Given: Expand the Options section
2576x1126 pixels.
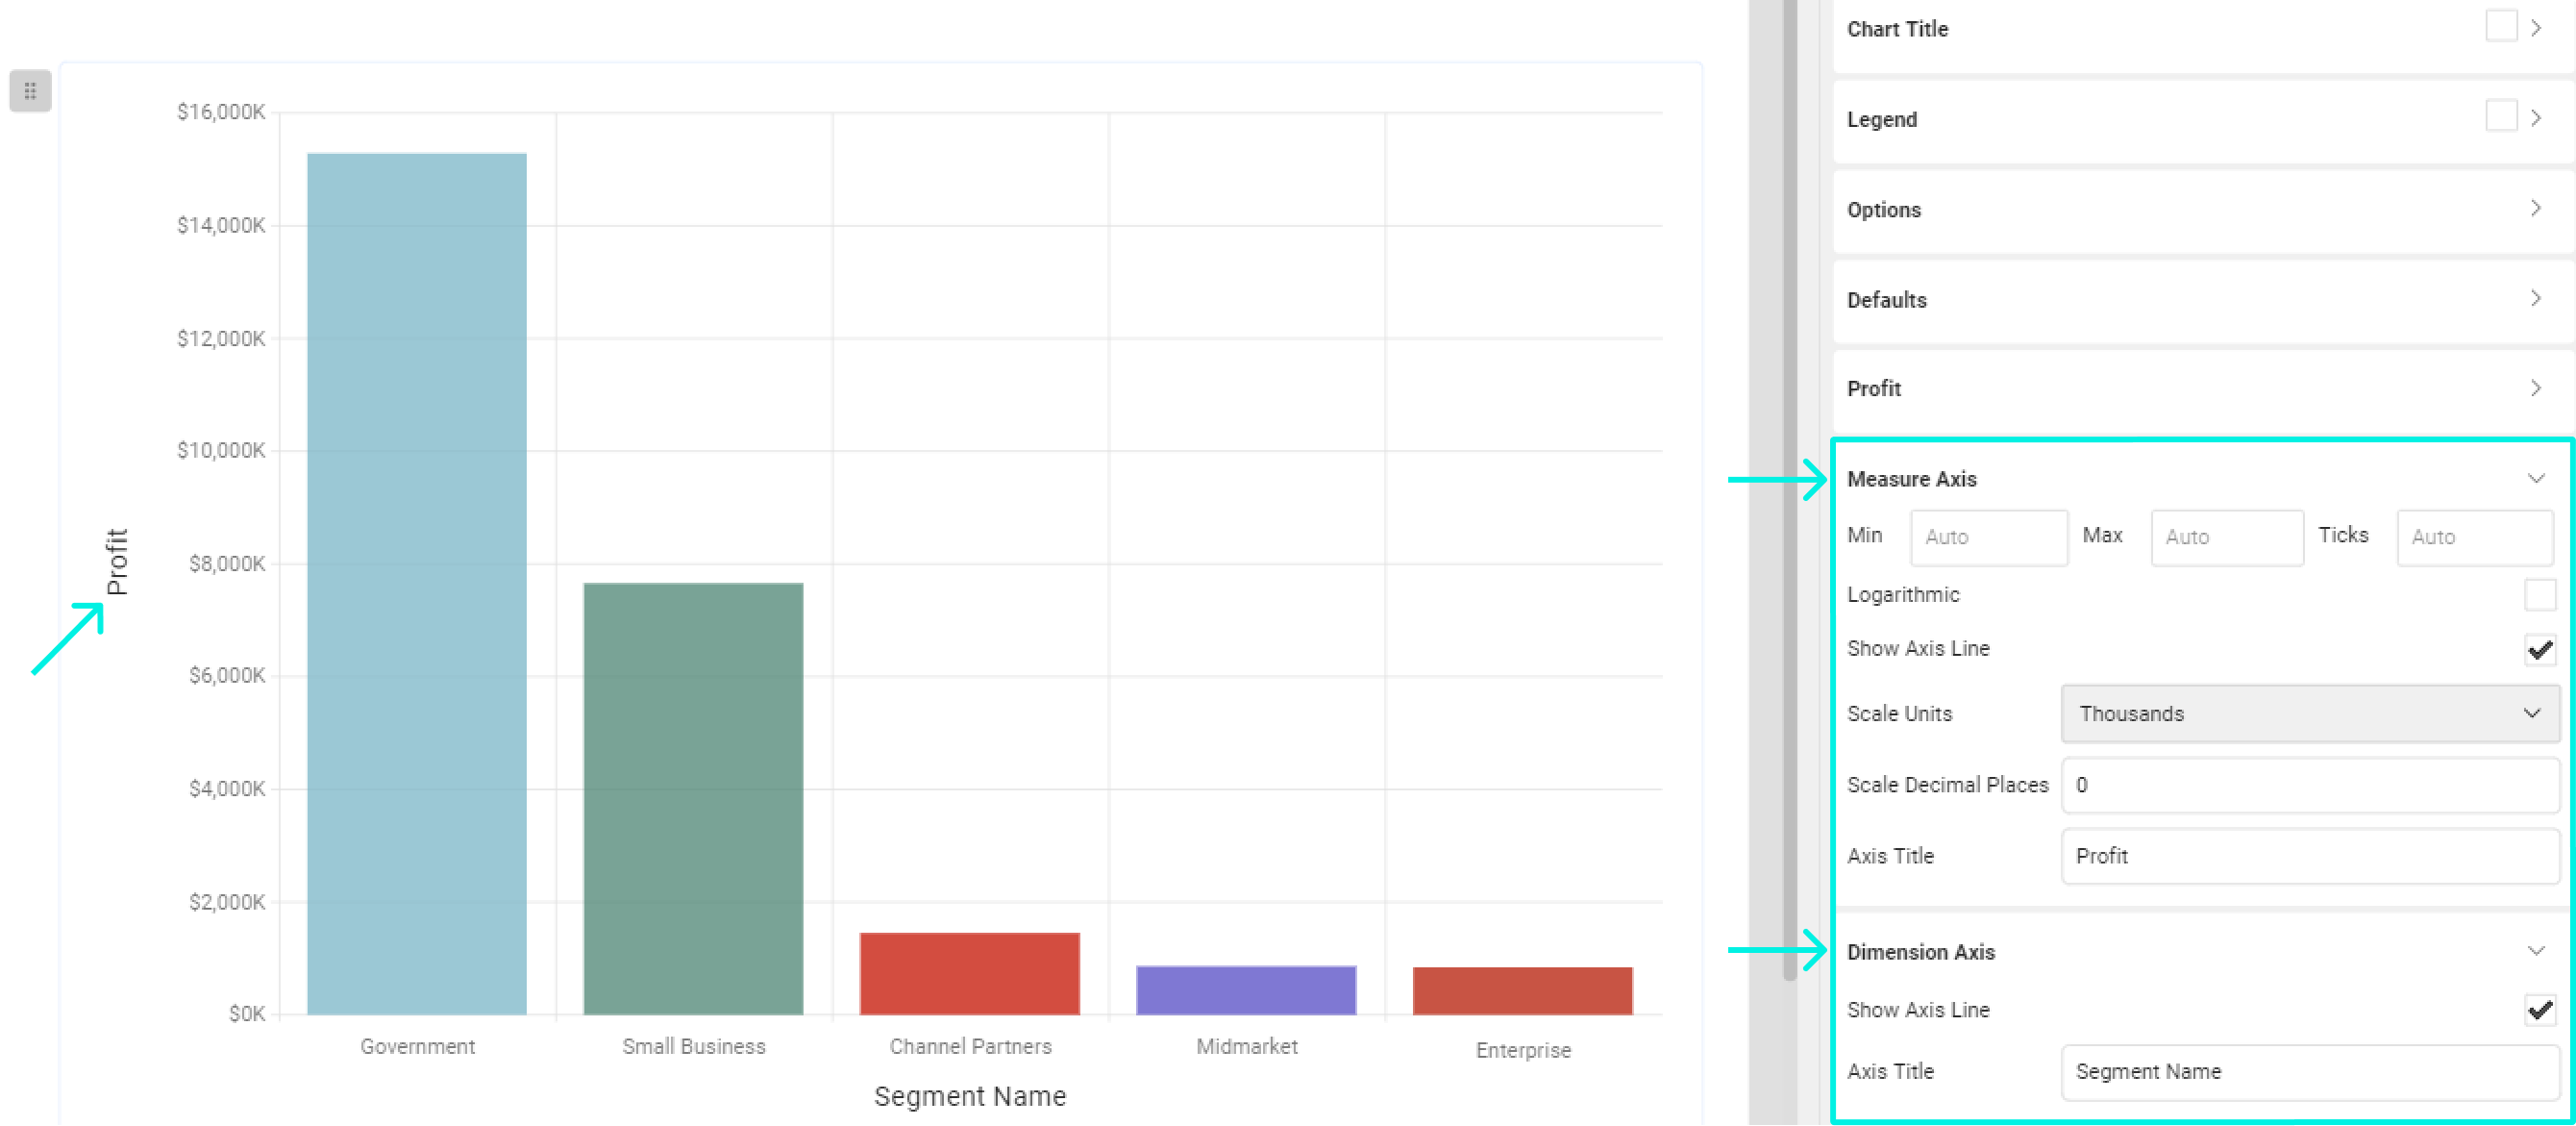Looking at the screenshot, I should (2535, 208).
